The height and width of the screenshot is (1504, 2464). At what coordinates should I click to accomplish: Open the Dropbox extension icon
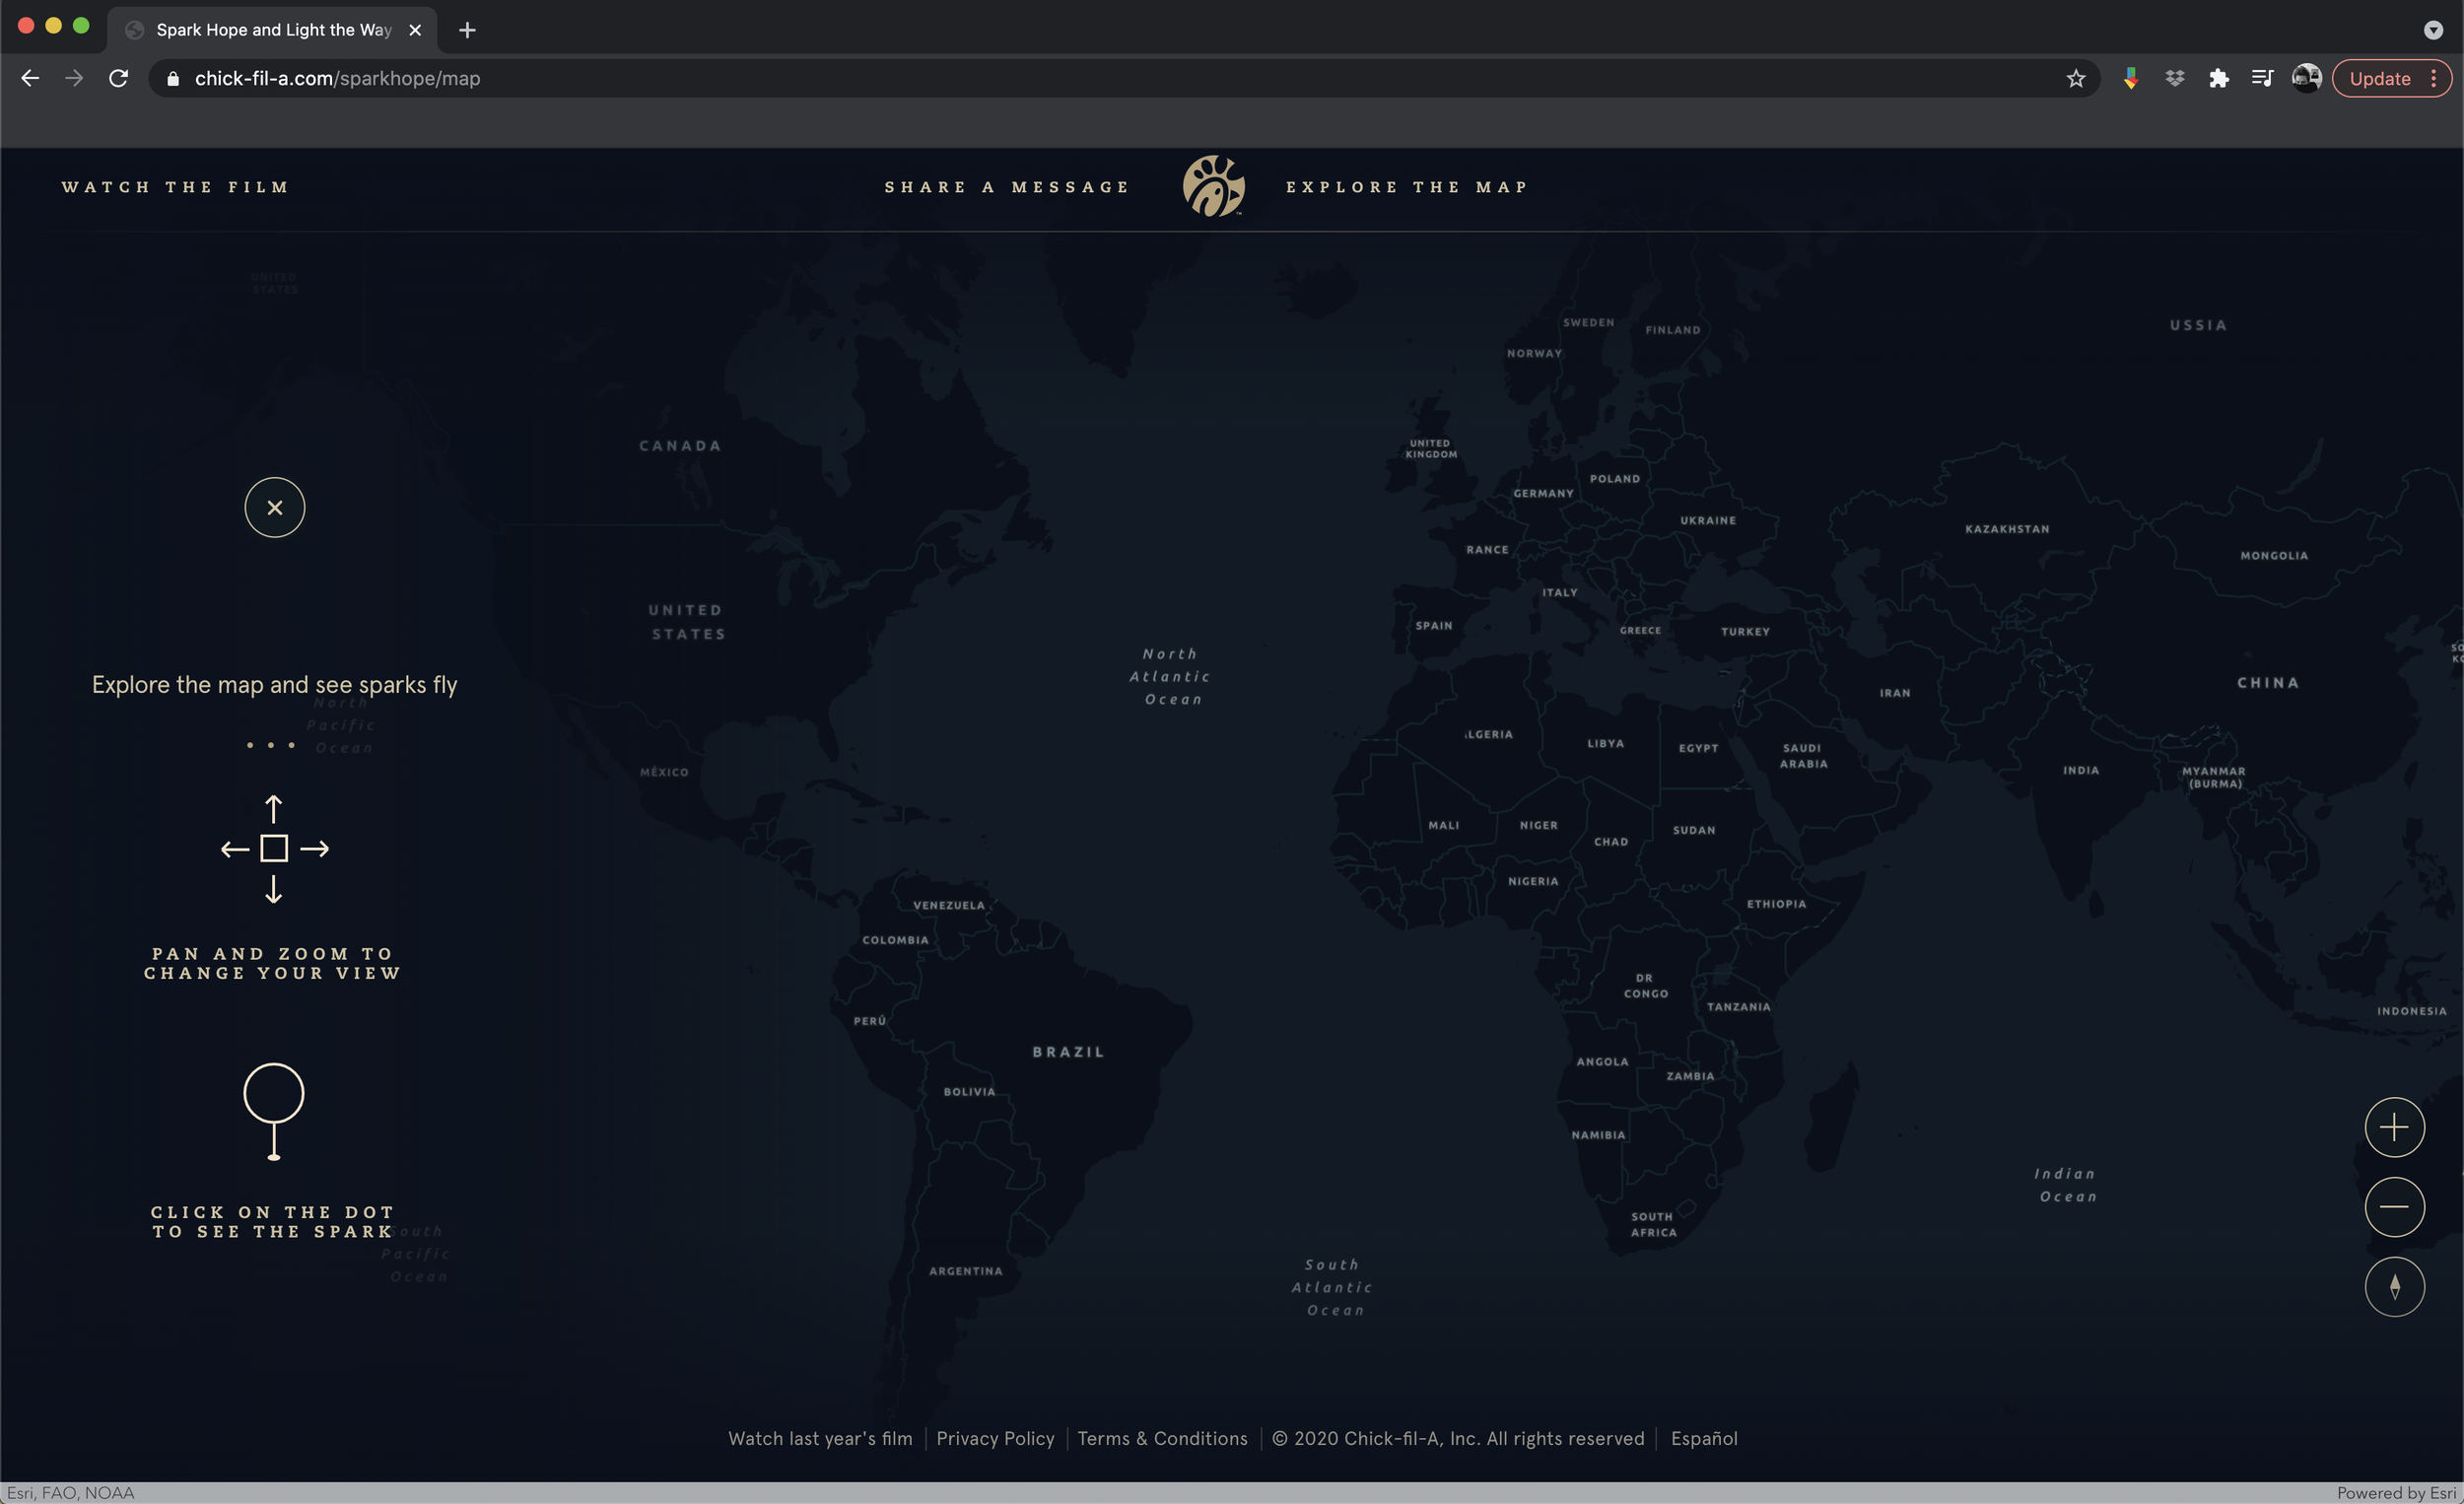click(2175, 78)
